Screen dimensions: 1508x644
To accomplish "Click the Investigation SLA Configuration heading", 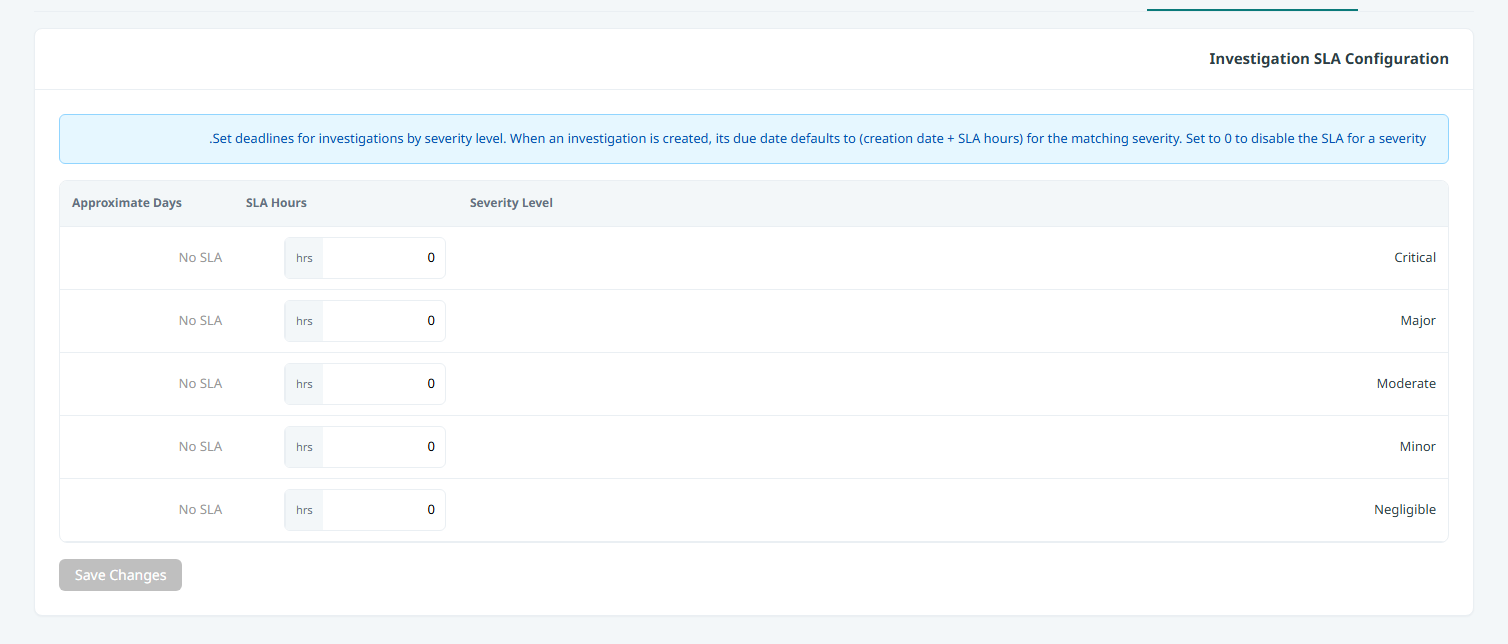I will coord(1329,59).
